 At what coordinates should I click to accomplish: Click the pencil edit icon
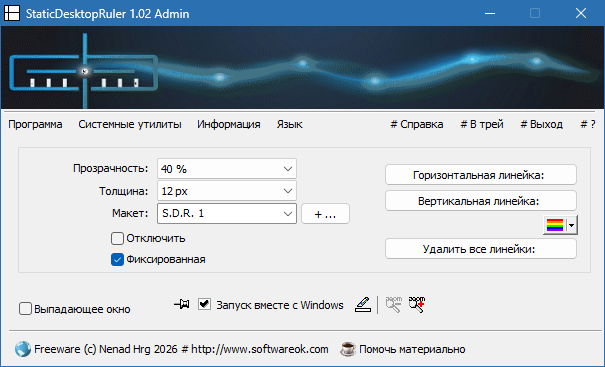[x=363, y=304]
